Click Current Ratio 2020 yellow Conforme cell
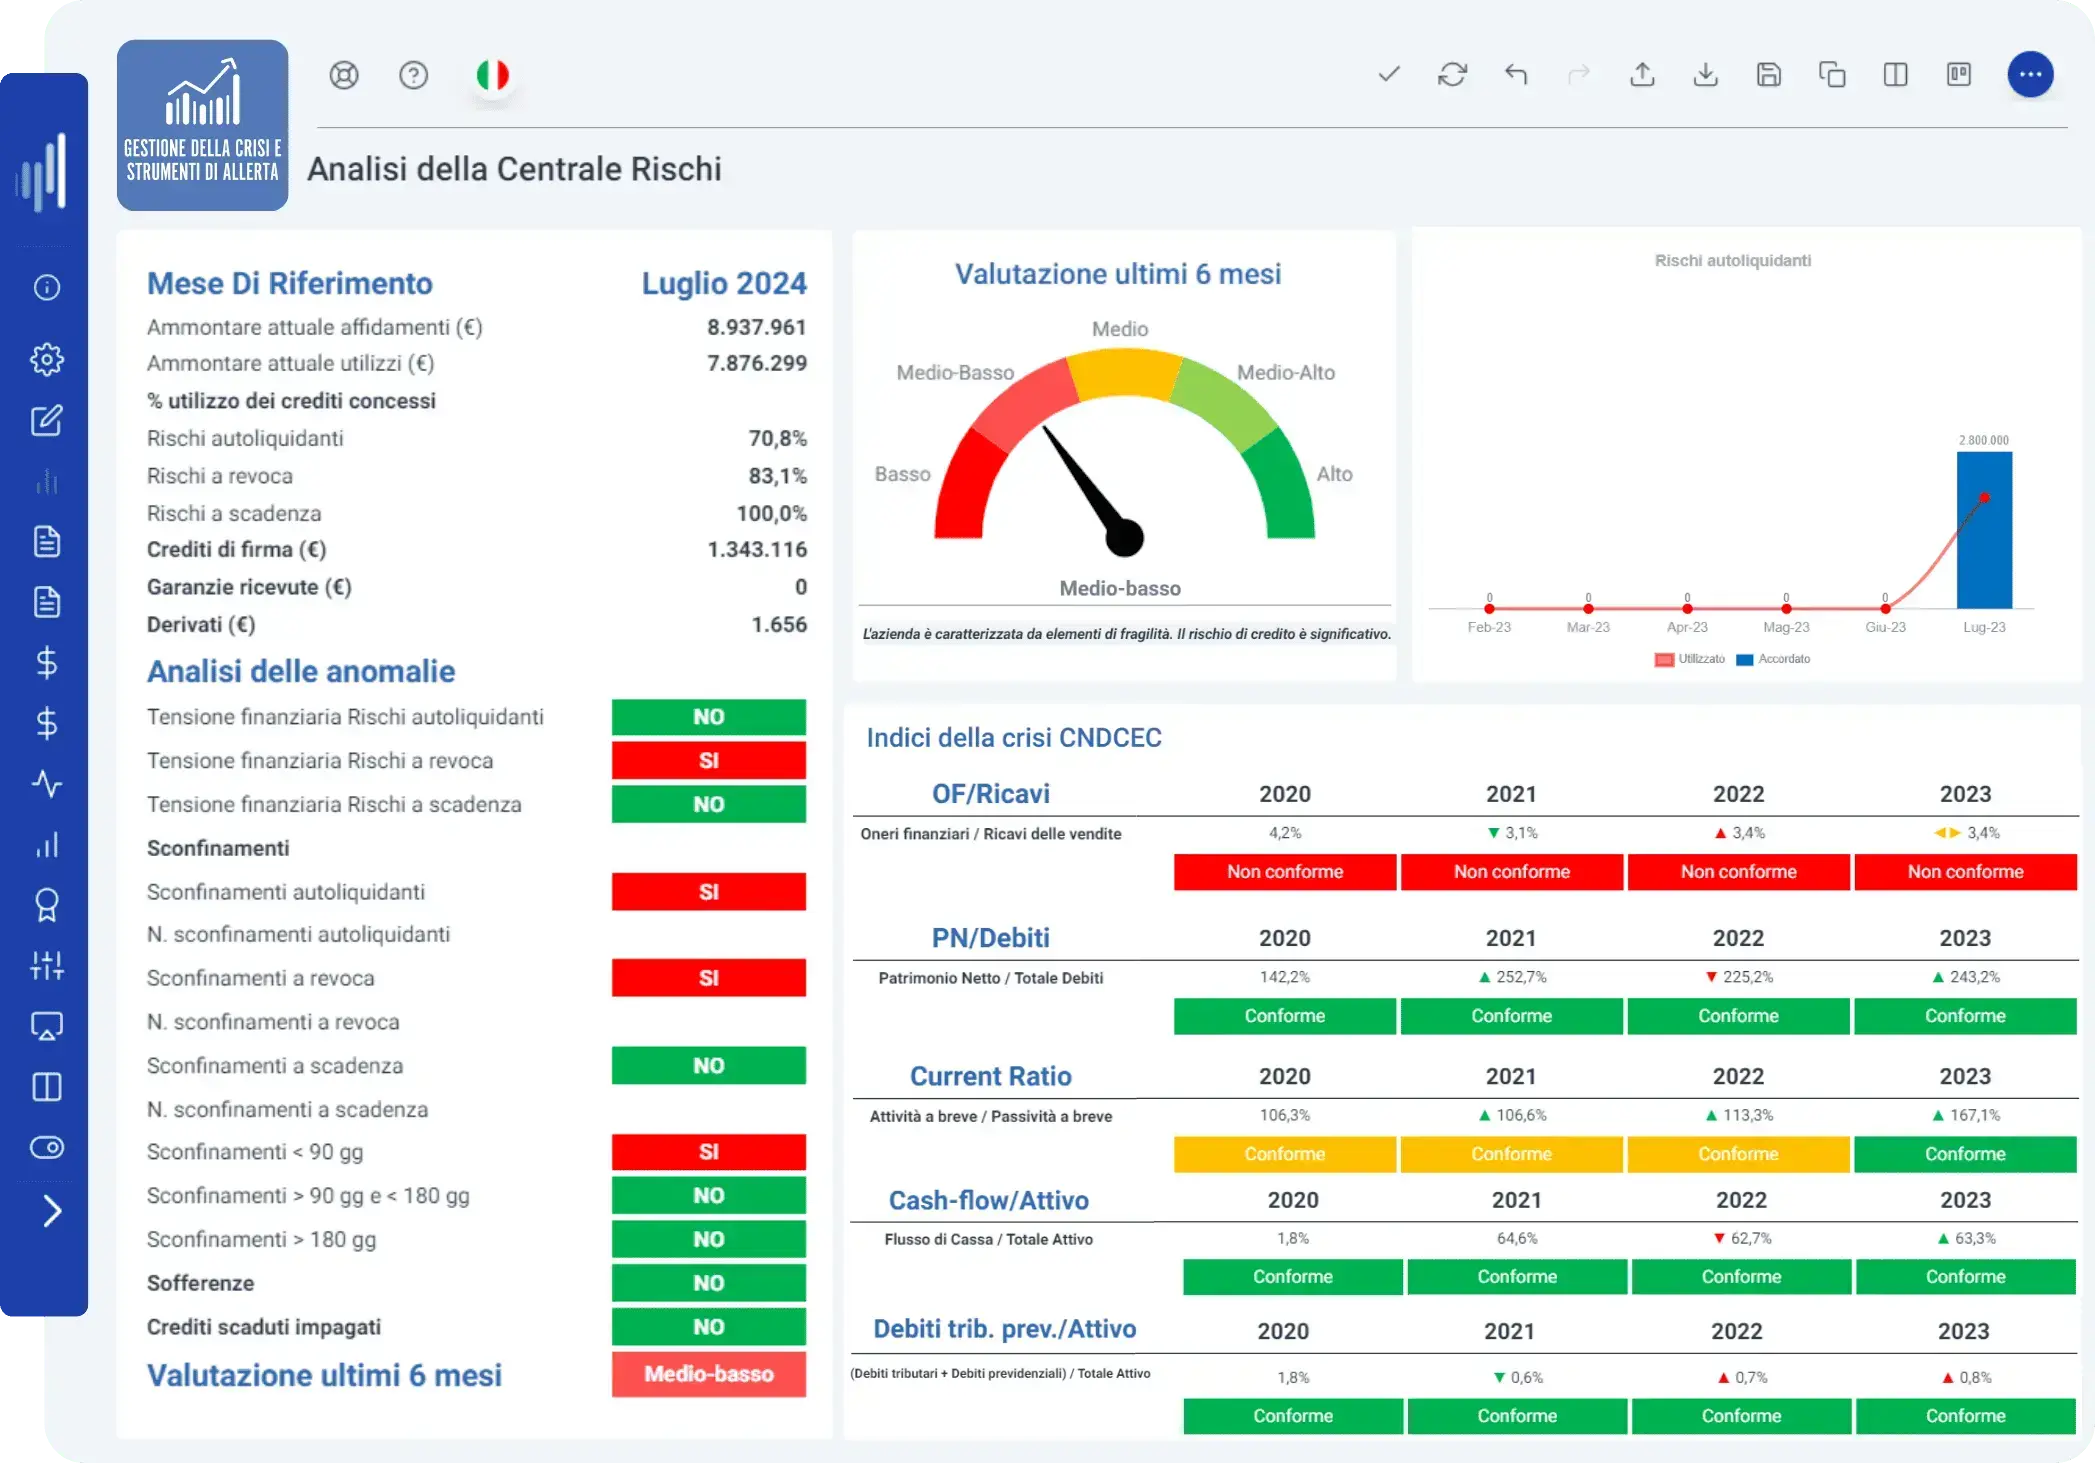The height and width of the screenshot is (1463, 2095). (x=1284, y=1153)
